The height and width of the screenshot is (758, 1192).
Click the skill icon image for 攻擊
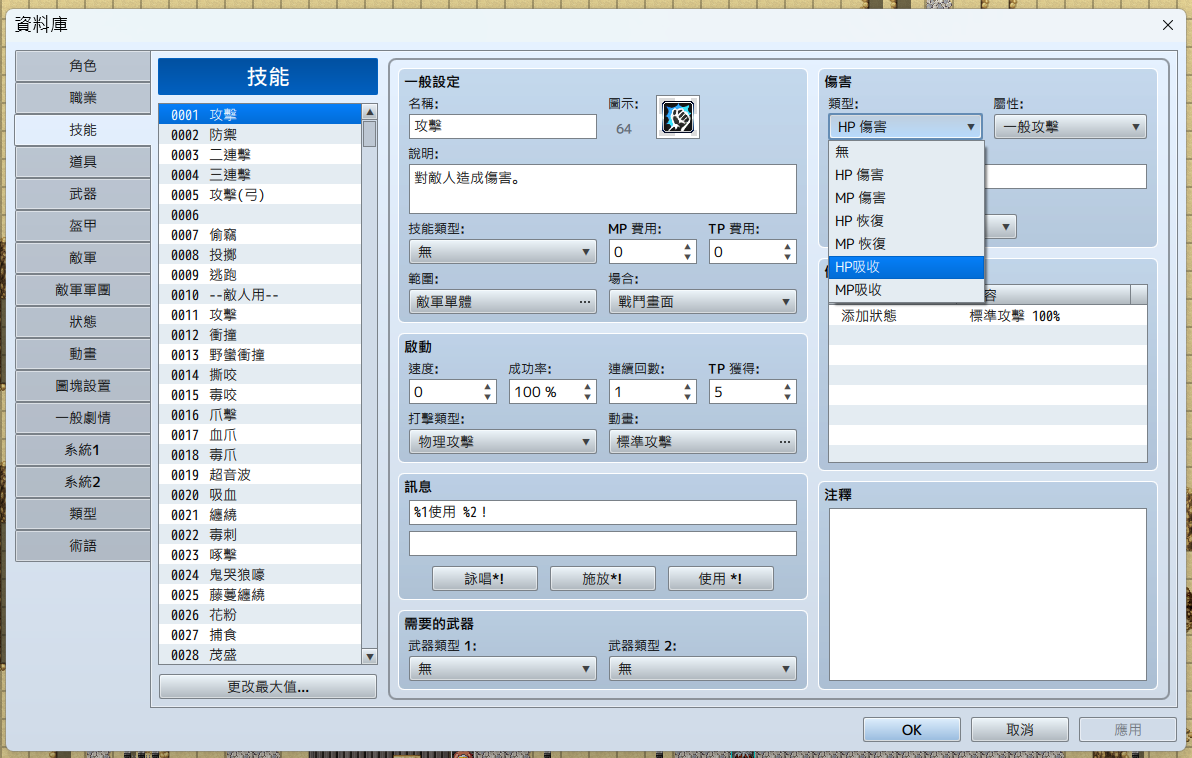coord(677,117)
